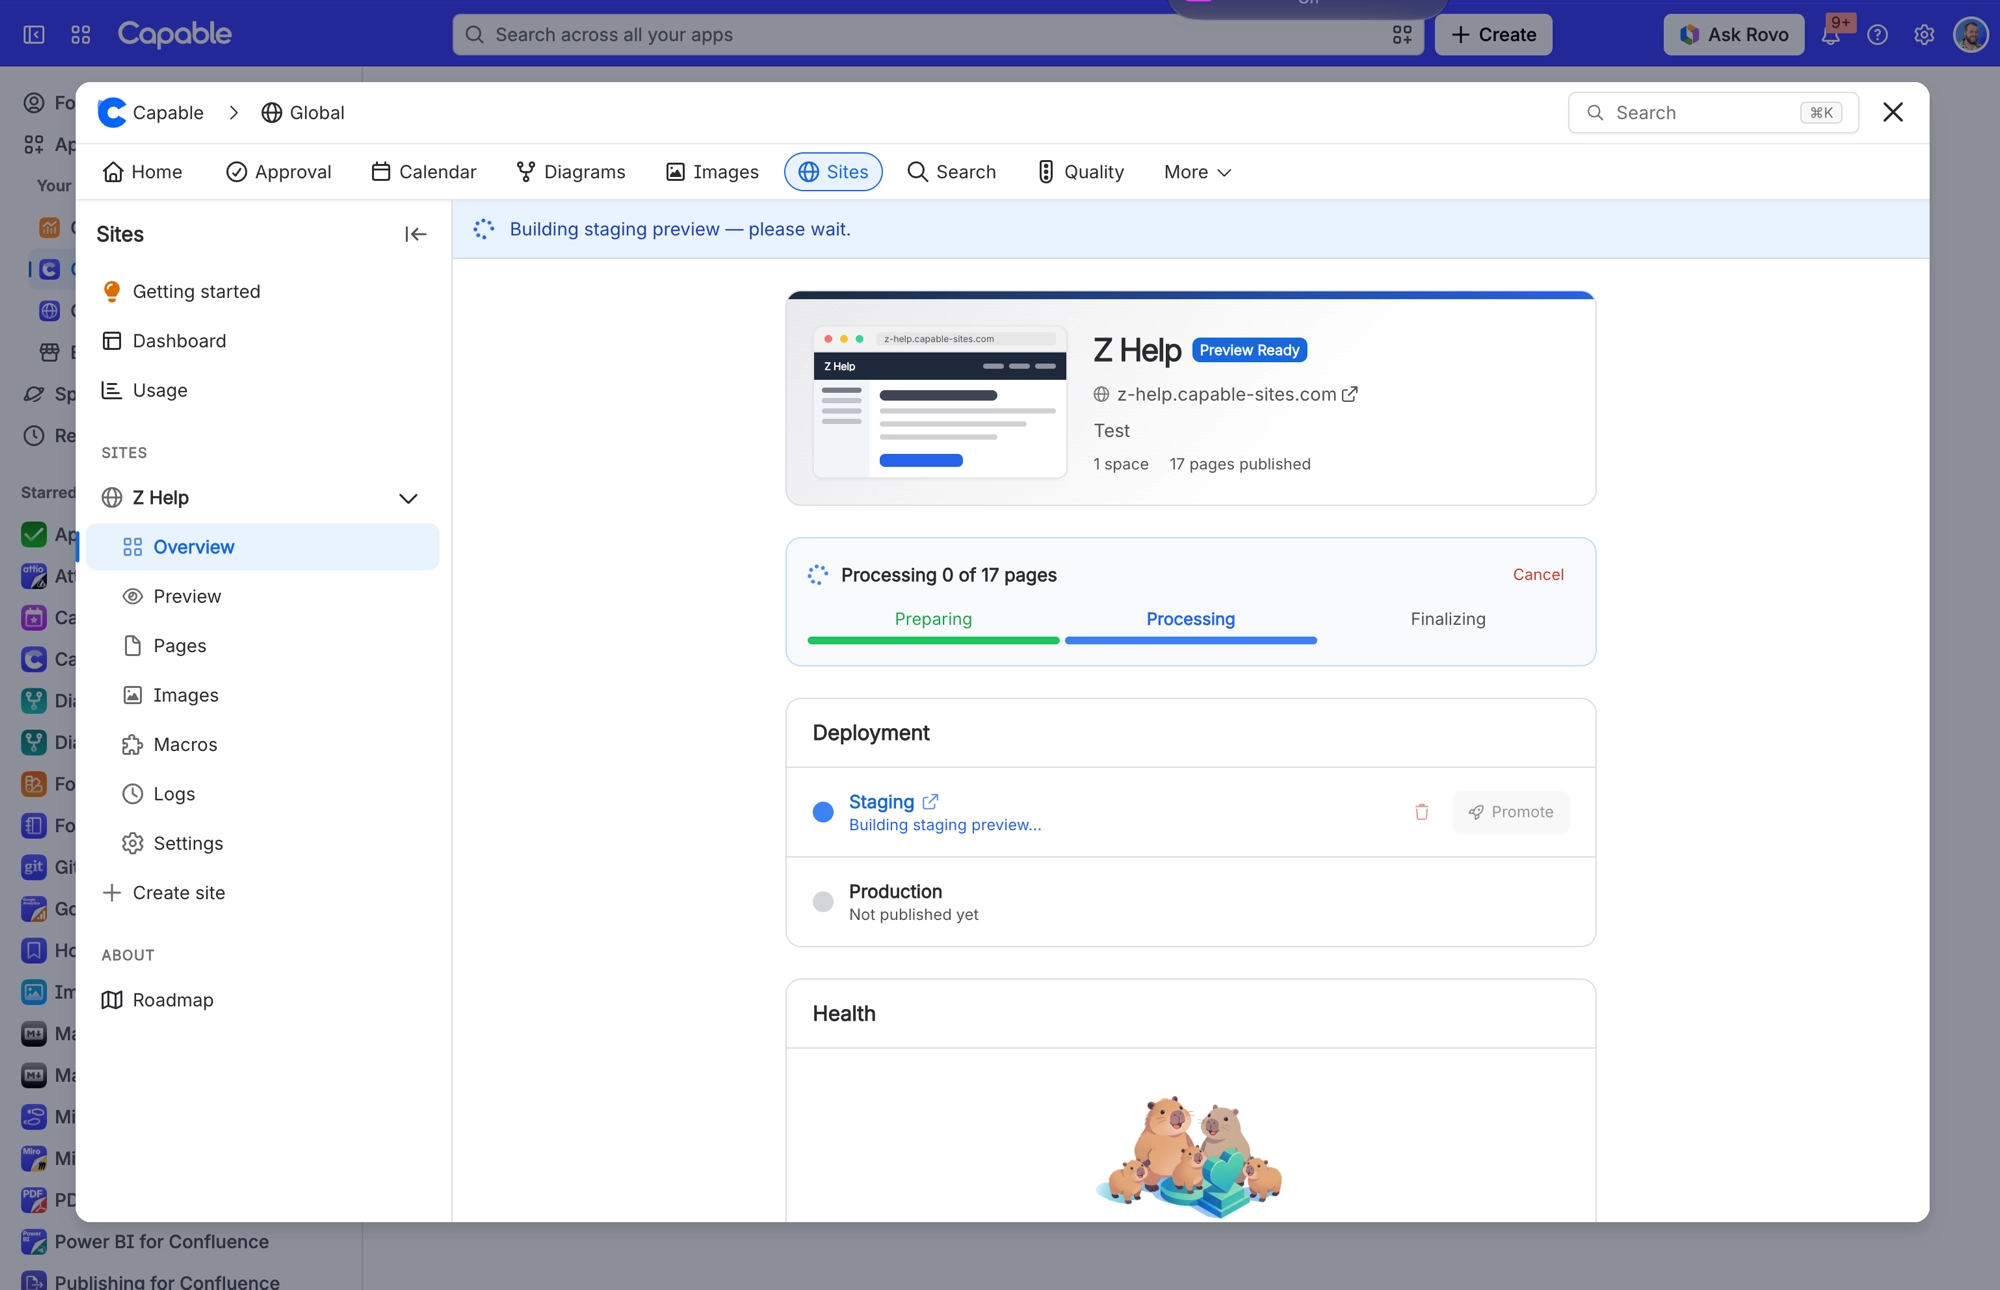Click the Global breadcrumb
This screenshot has height=1290, width=2000.
(303, 112)
